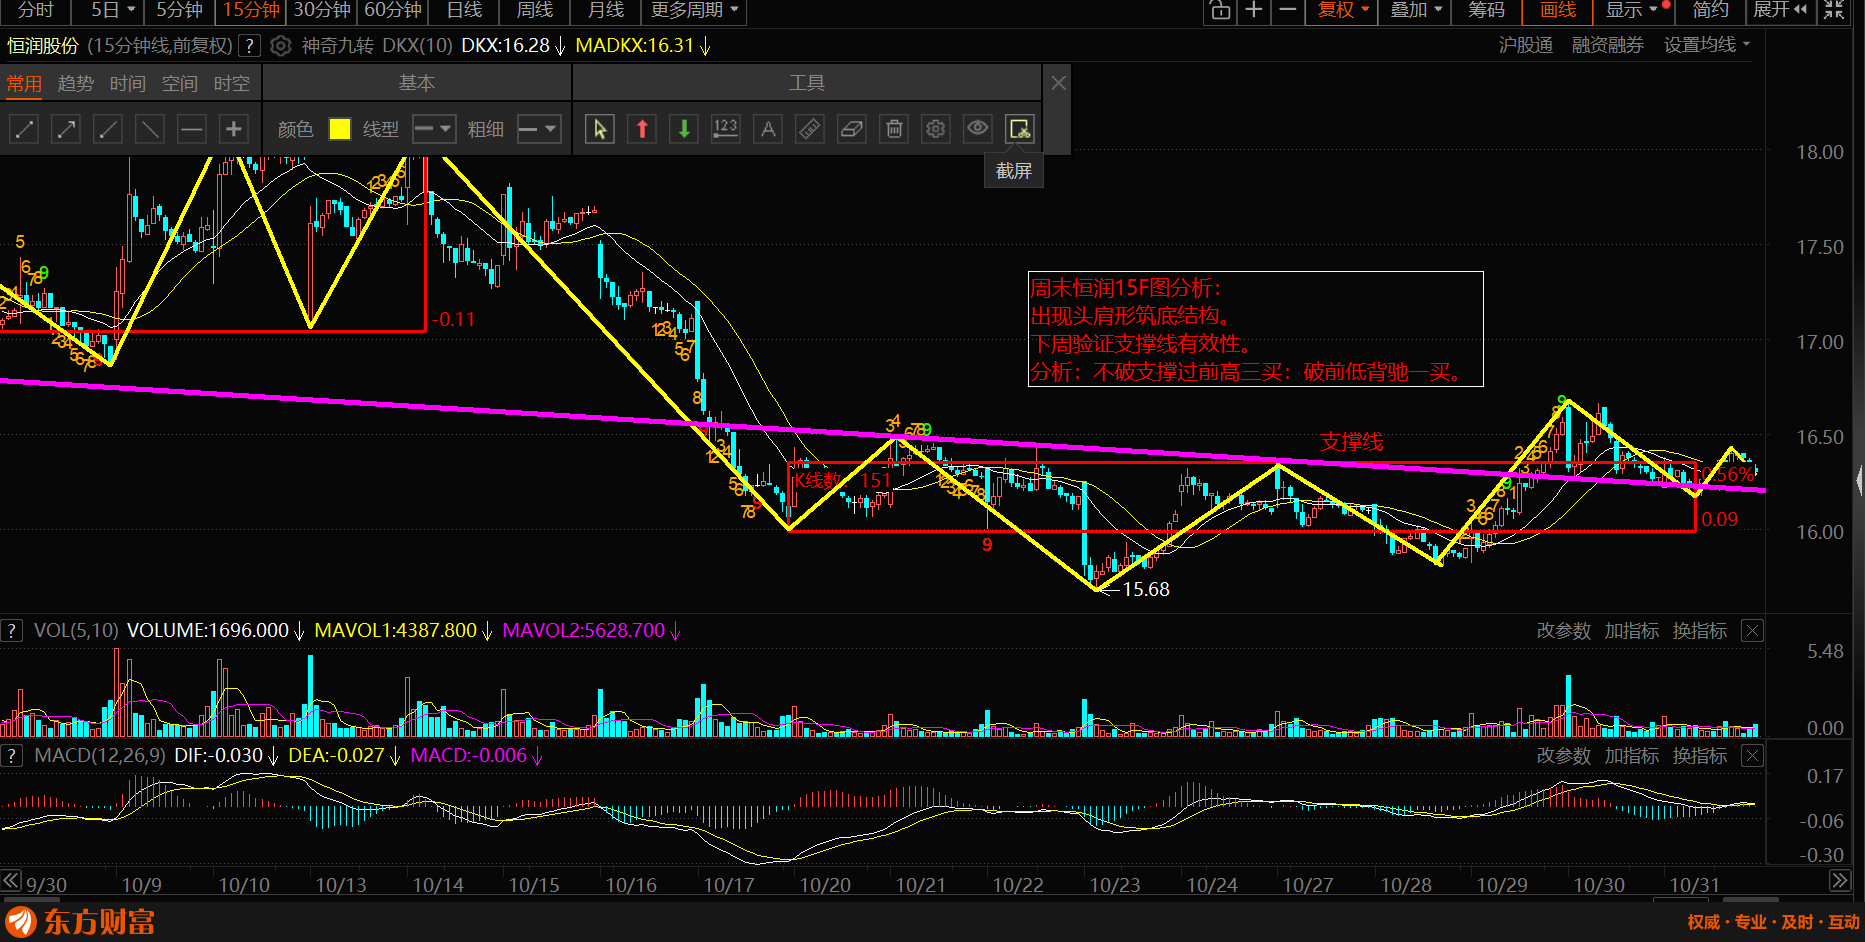The image size is (1865, 942).
Task: Activate the pointer selection tool
Action: (600, 129)
